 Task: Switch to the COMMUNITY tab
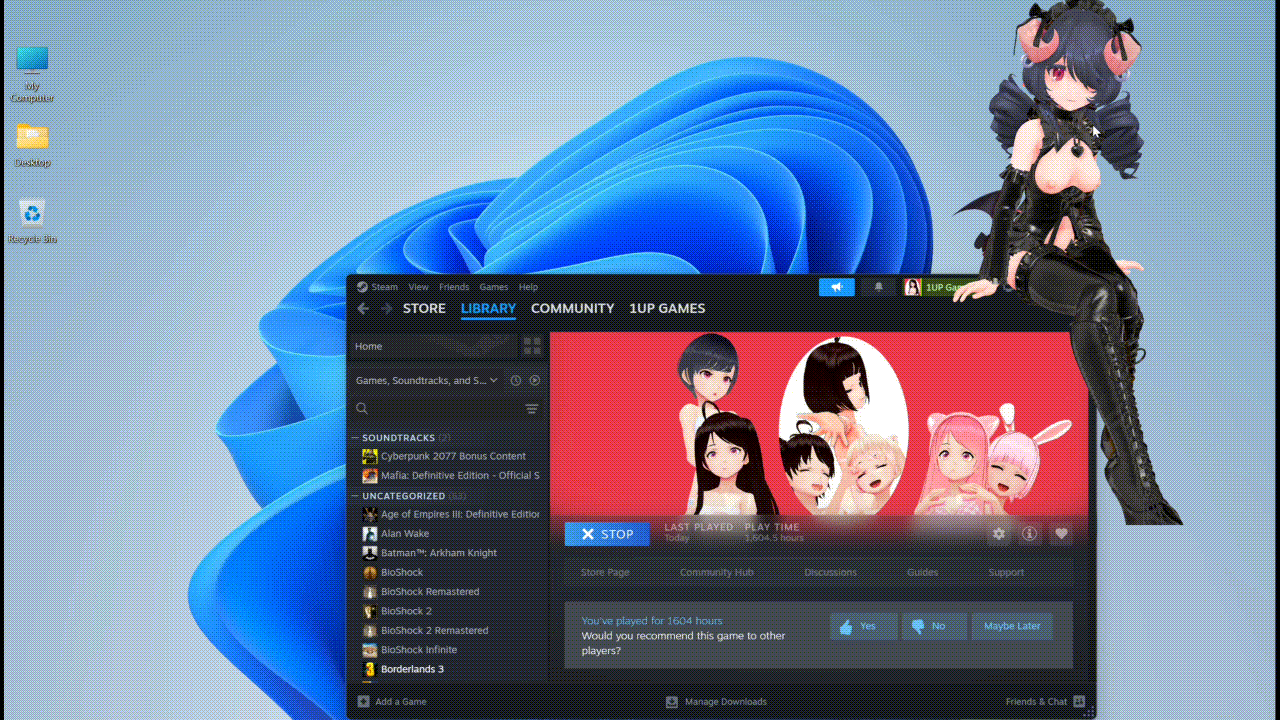click(572, 309)
